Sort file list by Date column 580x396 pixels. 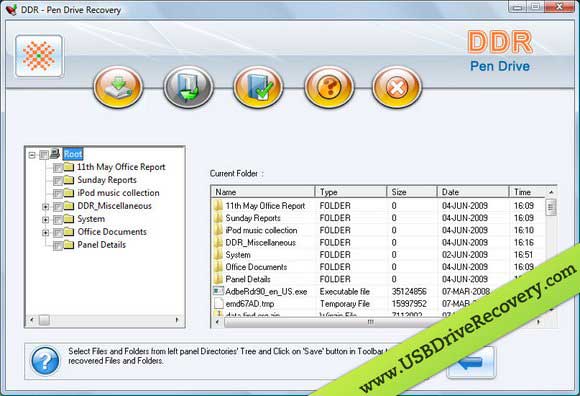tap(473, 192)
